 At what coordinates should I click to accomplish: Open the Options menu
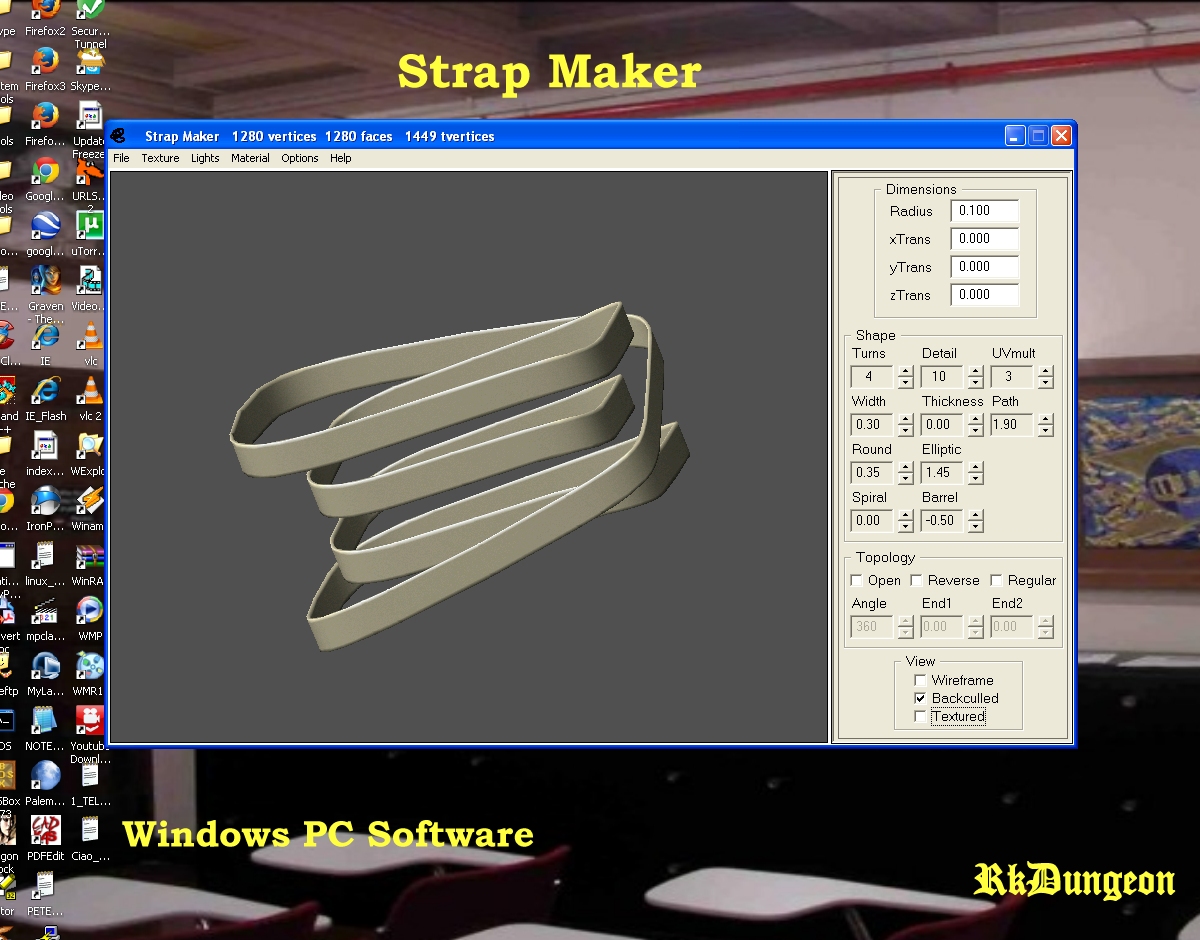[299, 158]
